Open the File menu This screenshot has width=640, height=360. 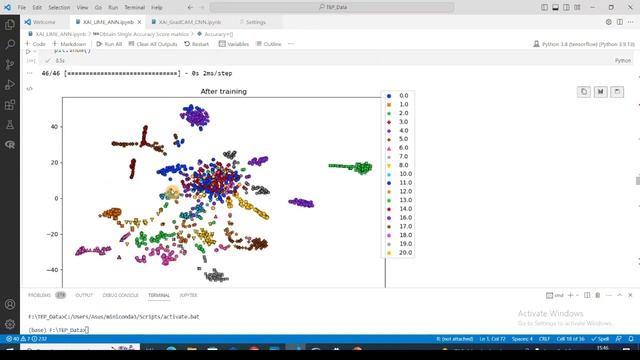tap(22, 7)
